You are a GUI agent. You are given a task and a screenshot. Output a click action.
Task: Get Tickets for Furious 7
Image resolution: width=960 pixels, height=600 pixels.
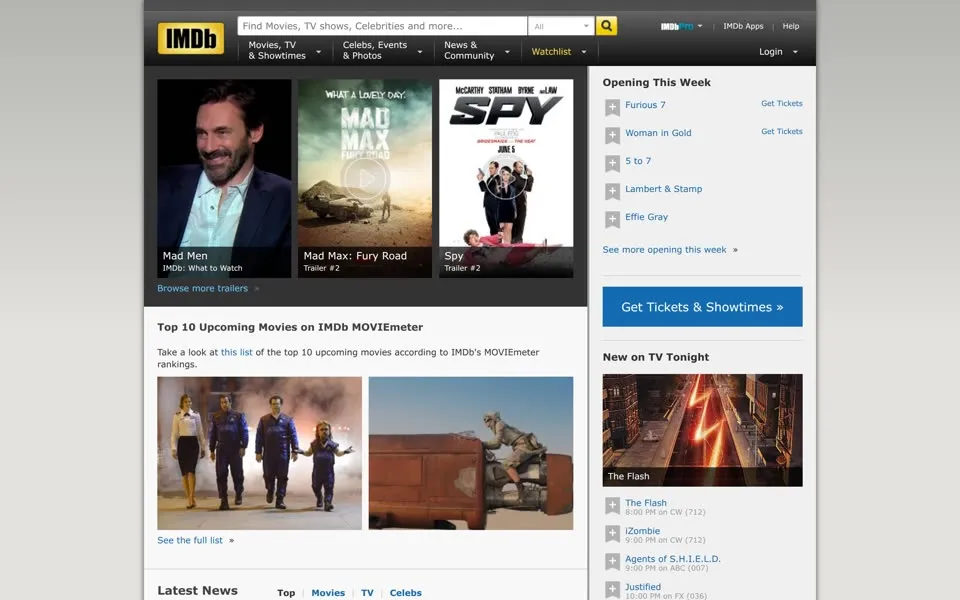pyautogui.click(x=781, y=103)
